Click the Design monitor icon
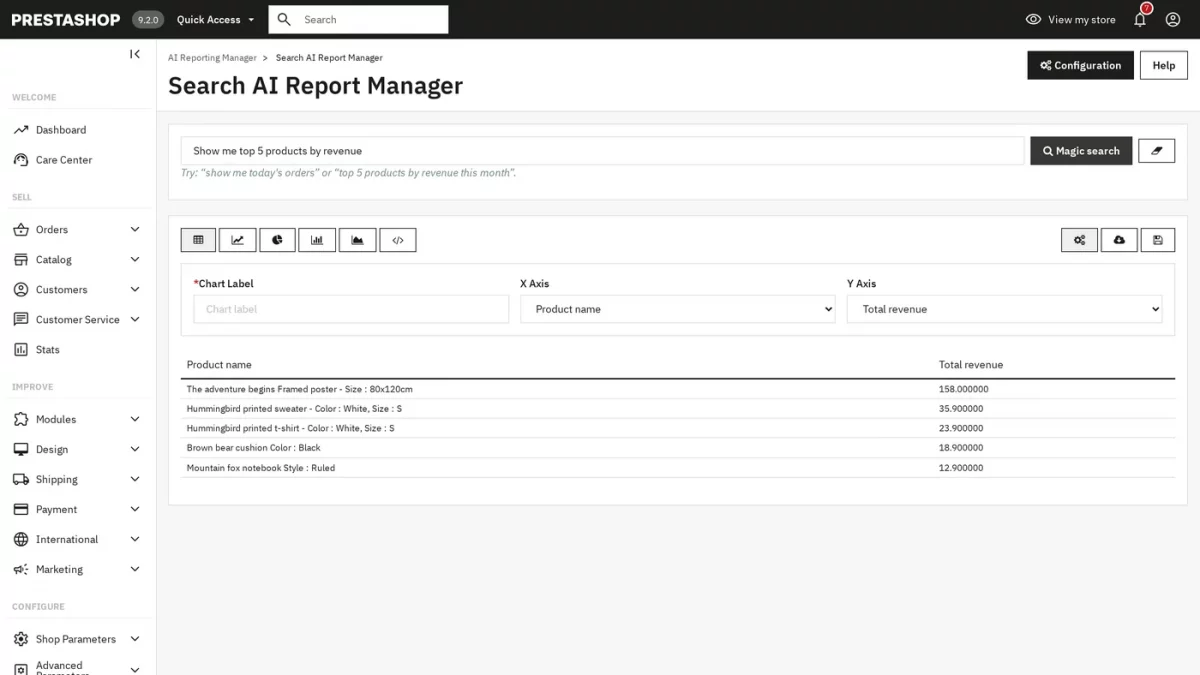 pos(21,450)
